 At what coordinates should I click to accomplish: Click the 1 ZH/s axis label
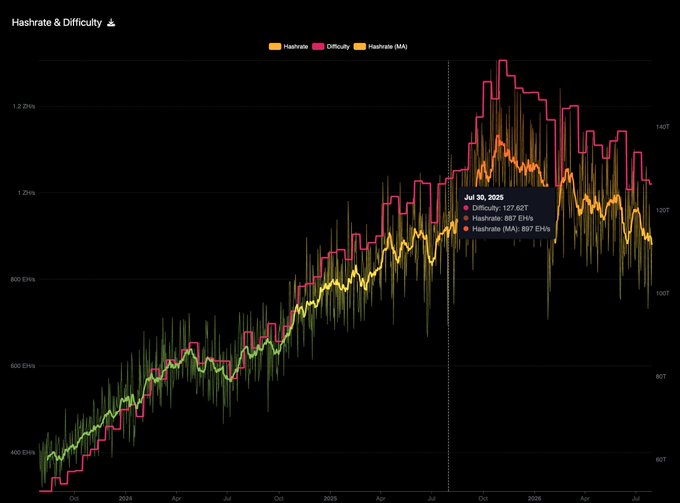pyautogui.click(x=26, y=193)
